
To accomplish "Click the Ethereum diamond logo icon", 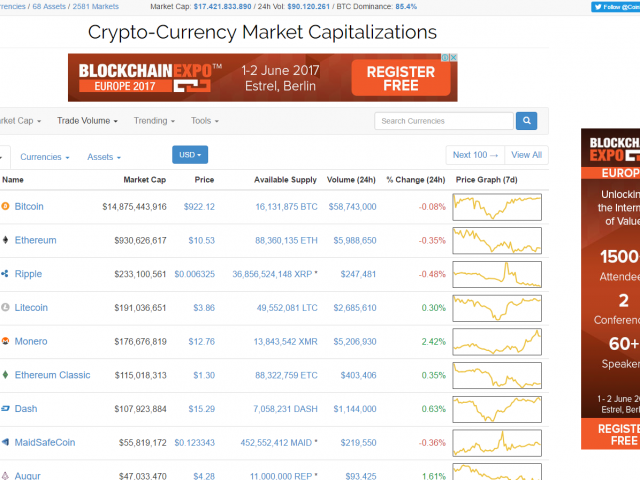I will 5,240.
